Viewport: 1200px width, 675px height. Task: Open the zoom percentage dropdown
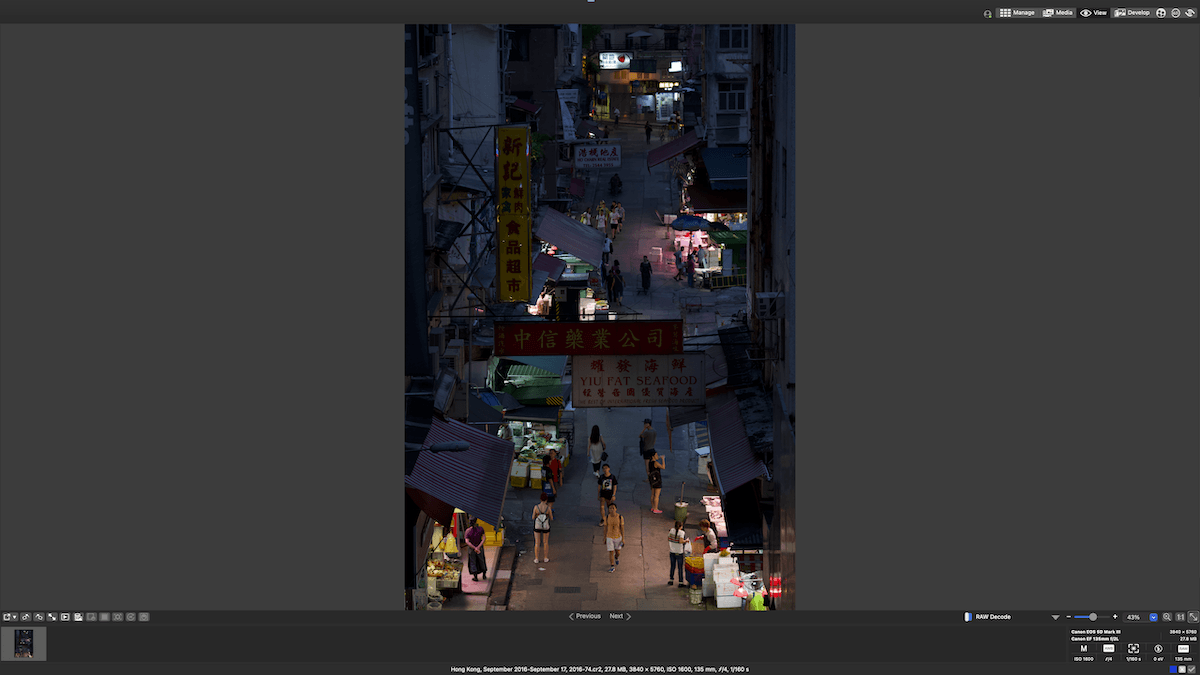click(x=1153, y=617)
